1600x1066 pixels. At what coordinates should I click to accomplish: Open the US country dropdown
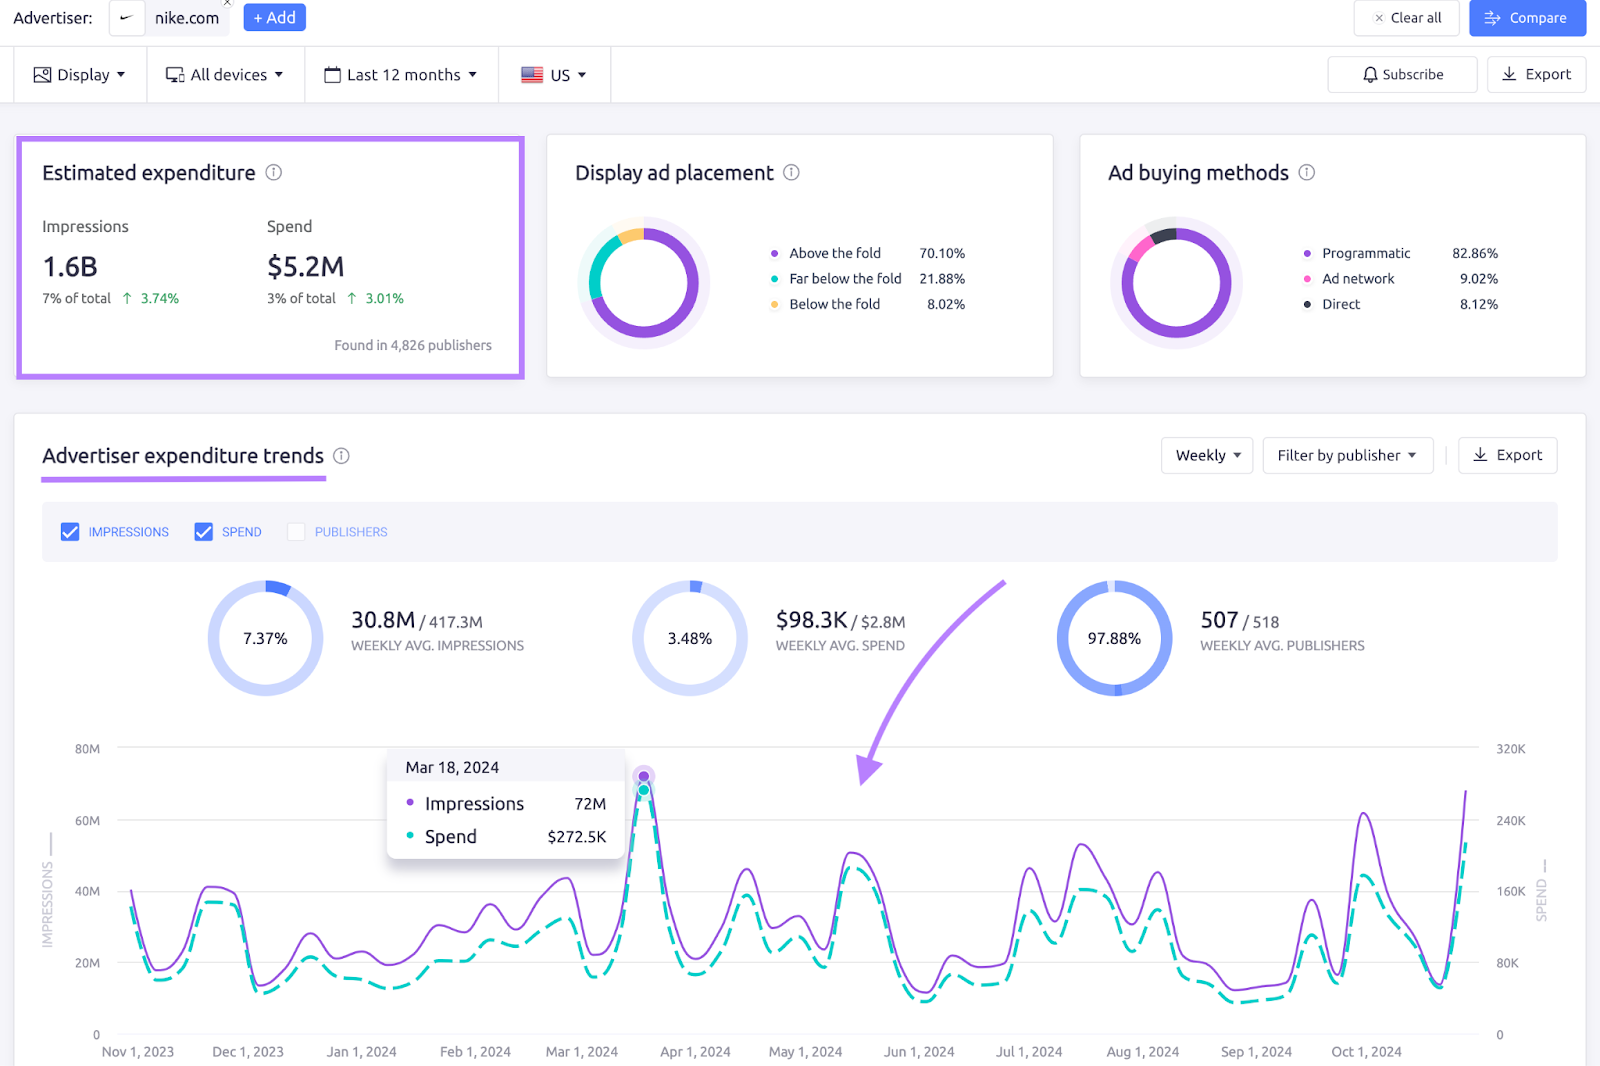(x=554, y=75)
